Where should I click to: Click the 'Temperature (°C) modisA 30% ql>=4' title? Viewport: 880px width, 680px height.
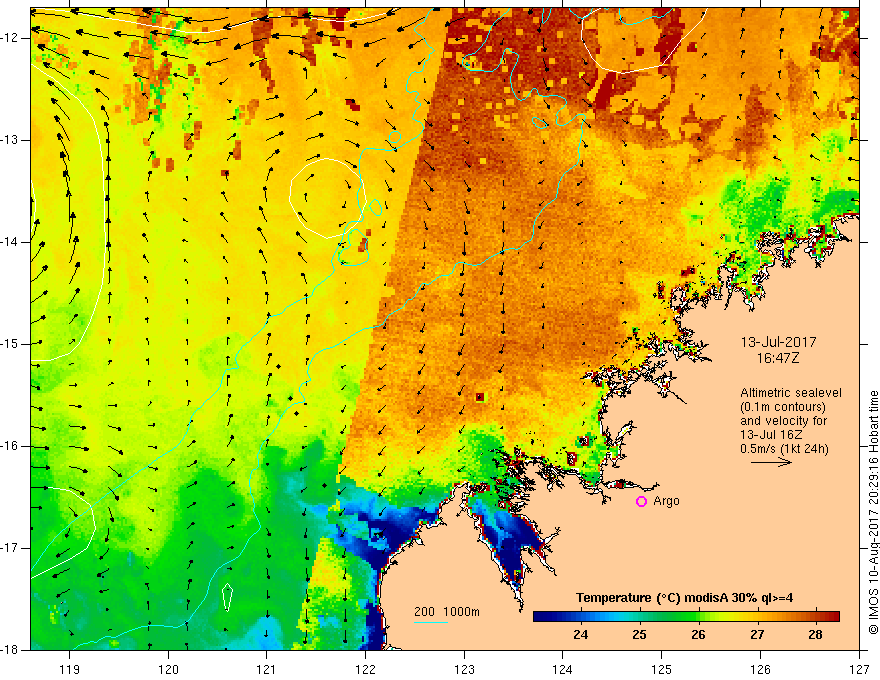(x=685, y=598)
